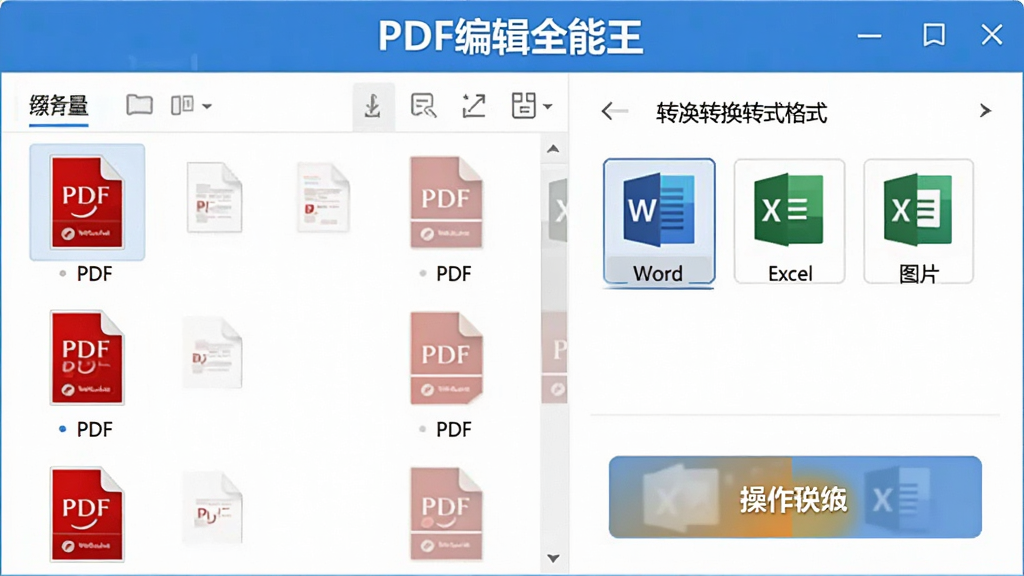Viewport: 1024px width, 576px height.
Task: Open the folder icon in the toolbar
Action: [139, 104]
